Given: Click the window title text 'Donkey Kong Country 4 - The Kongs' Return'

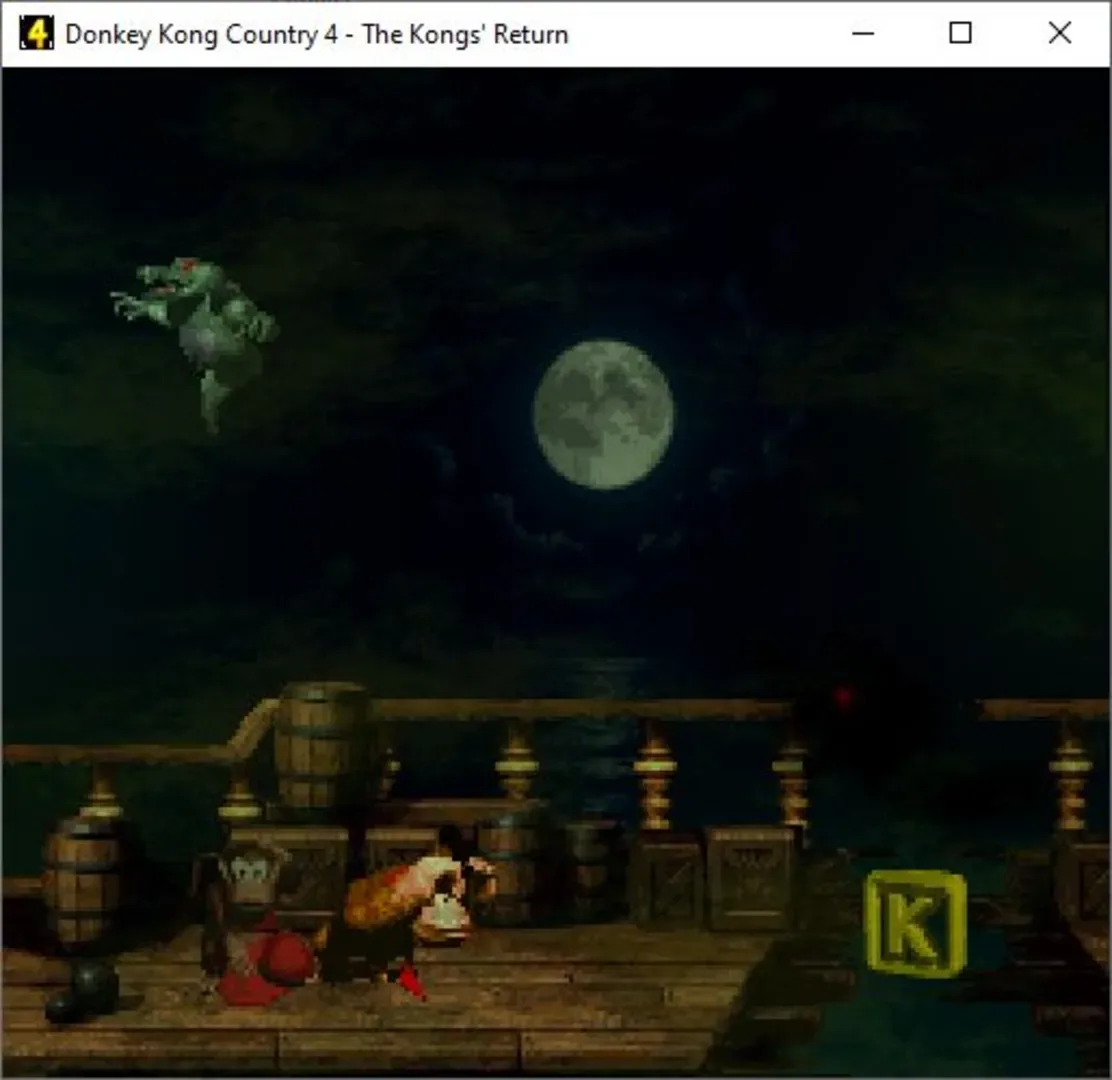Looking at the screenshot, I should [316, 35].
